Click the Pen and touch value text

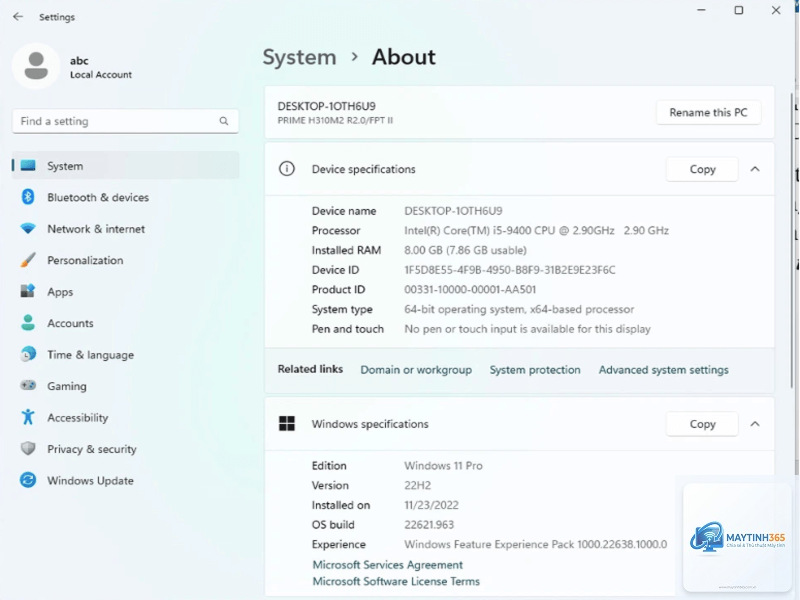point(527,329)
